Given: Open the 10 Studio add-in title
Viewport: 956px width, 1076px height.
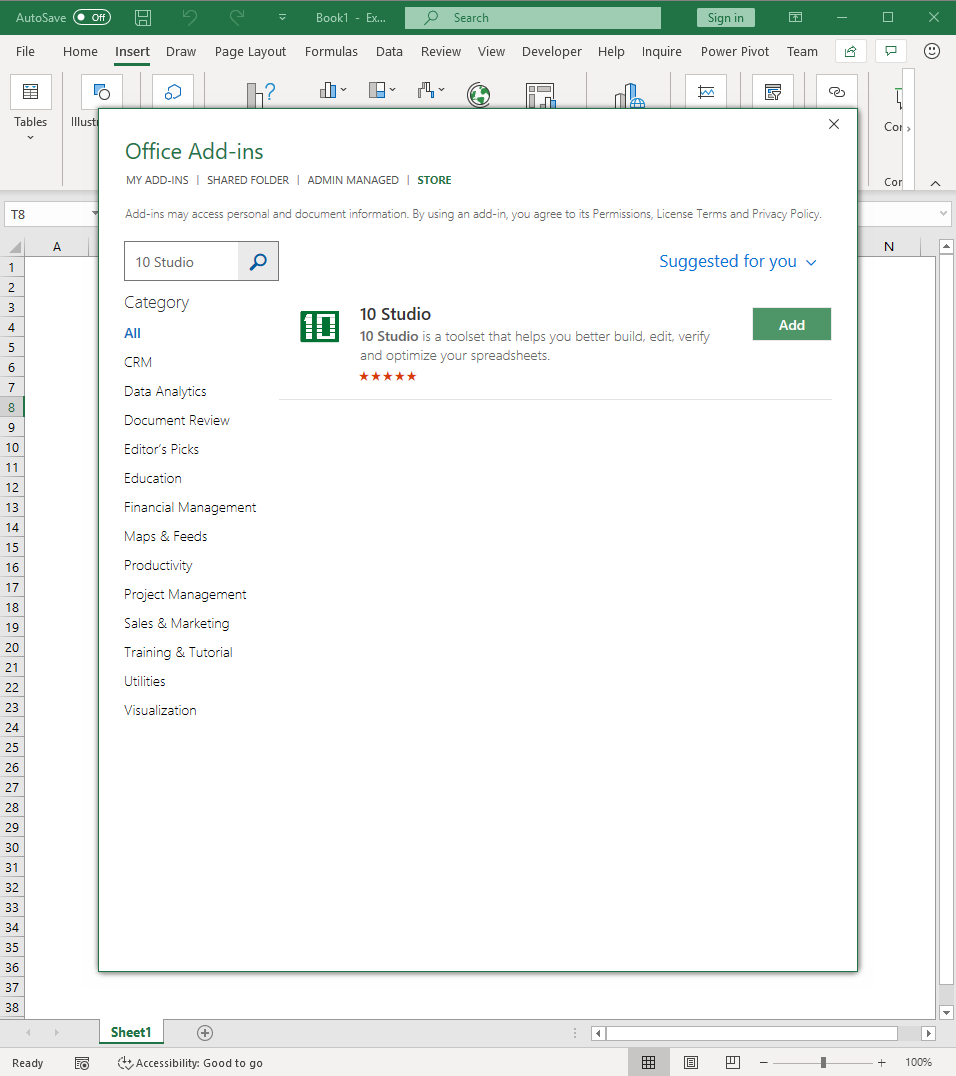Looking at the screenshot, I should coord(395,314).
